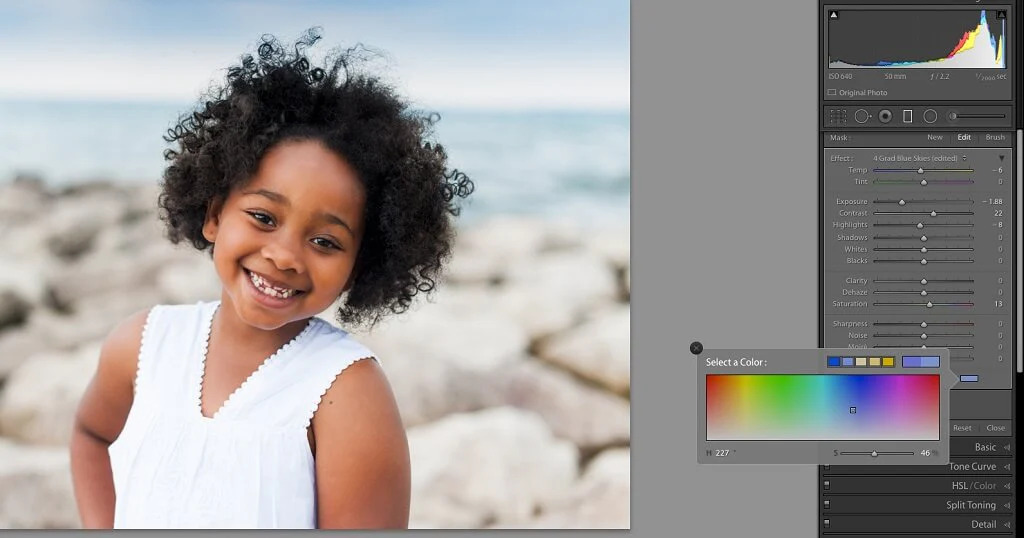Select the Spot Removal tool

coord(862,116)
